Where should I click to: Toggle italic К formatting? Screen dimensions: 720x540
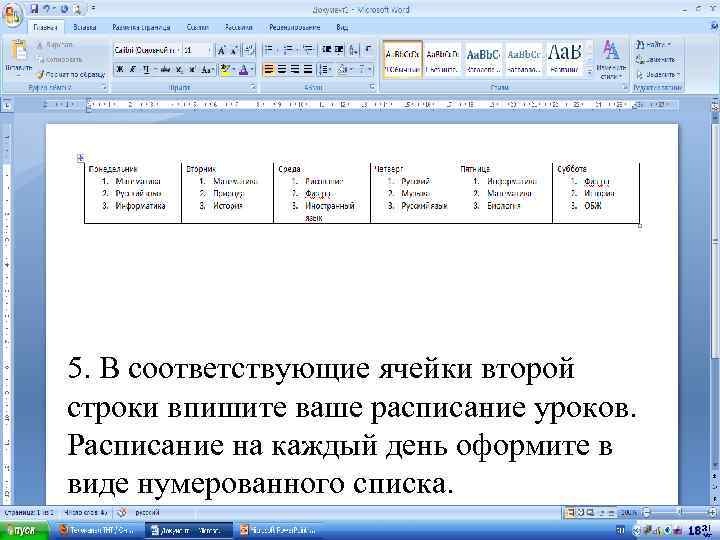click(133, 69)
